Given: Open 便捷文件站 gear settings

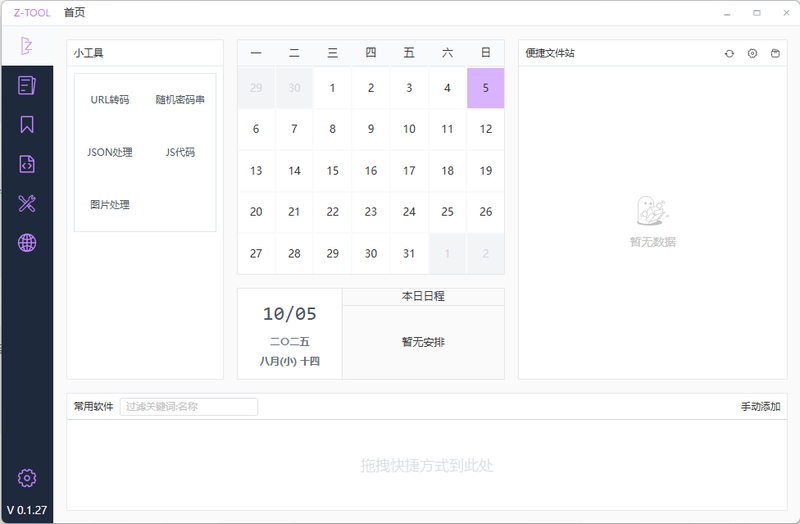Looking at the screenshot, I should 752,54.
